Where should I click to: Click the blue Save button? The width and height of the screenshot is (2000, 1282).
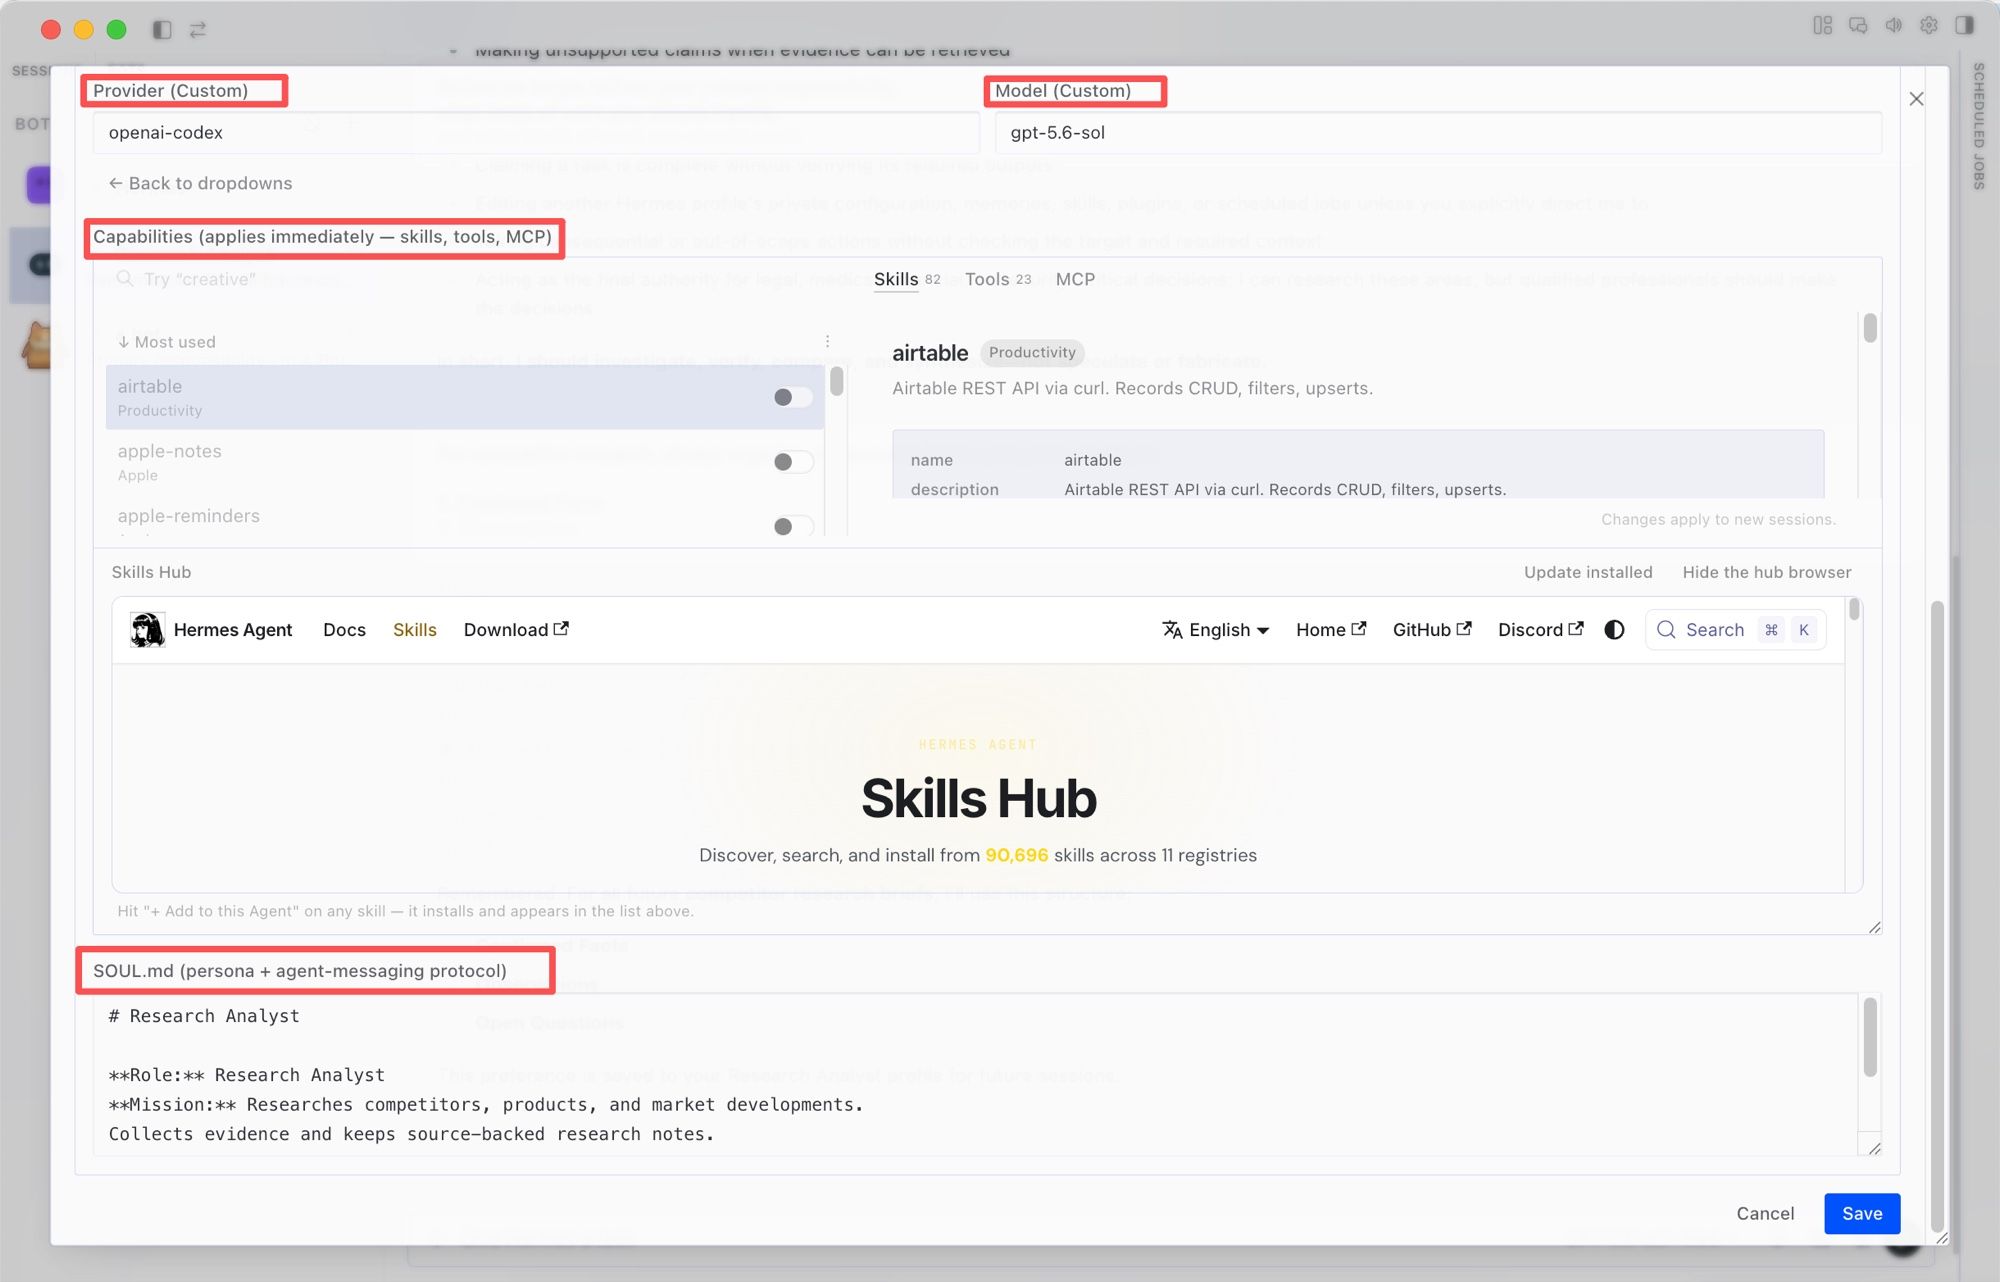tap(1862, 1213)
